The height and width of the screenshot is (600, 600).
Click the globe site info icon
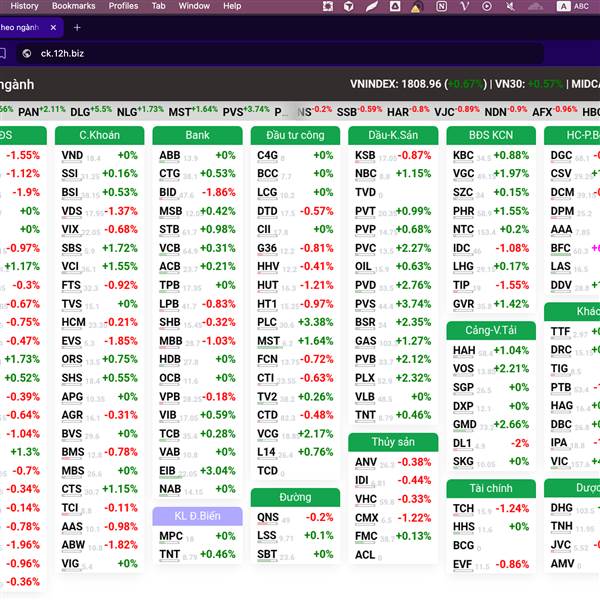(x=27, y=53)
